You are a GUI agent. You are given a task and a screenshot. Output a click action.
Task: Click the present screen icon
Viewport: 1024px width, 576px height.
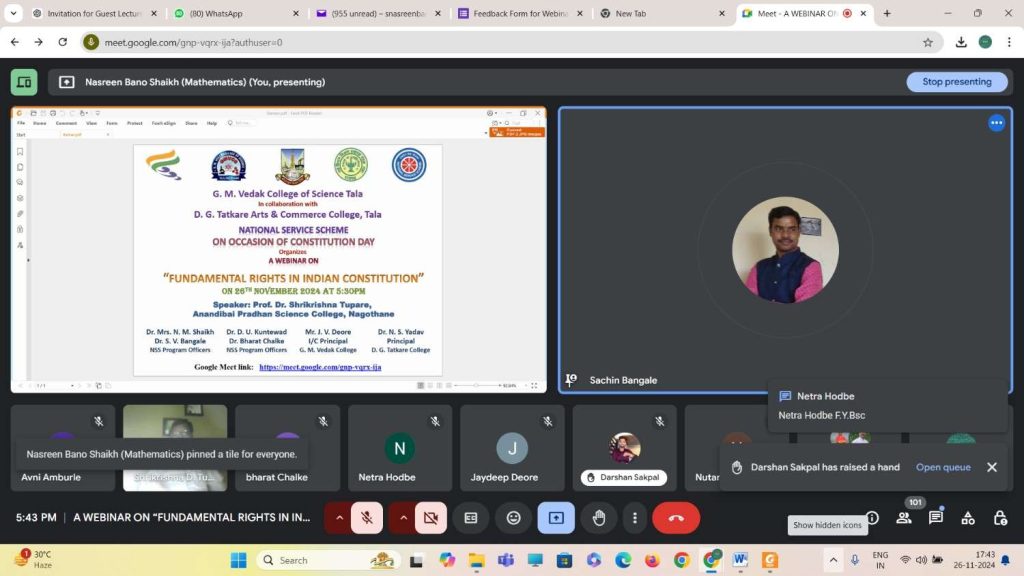point(556,518)
